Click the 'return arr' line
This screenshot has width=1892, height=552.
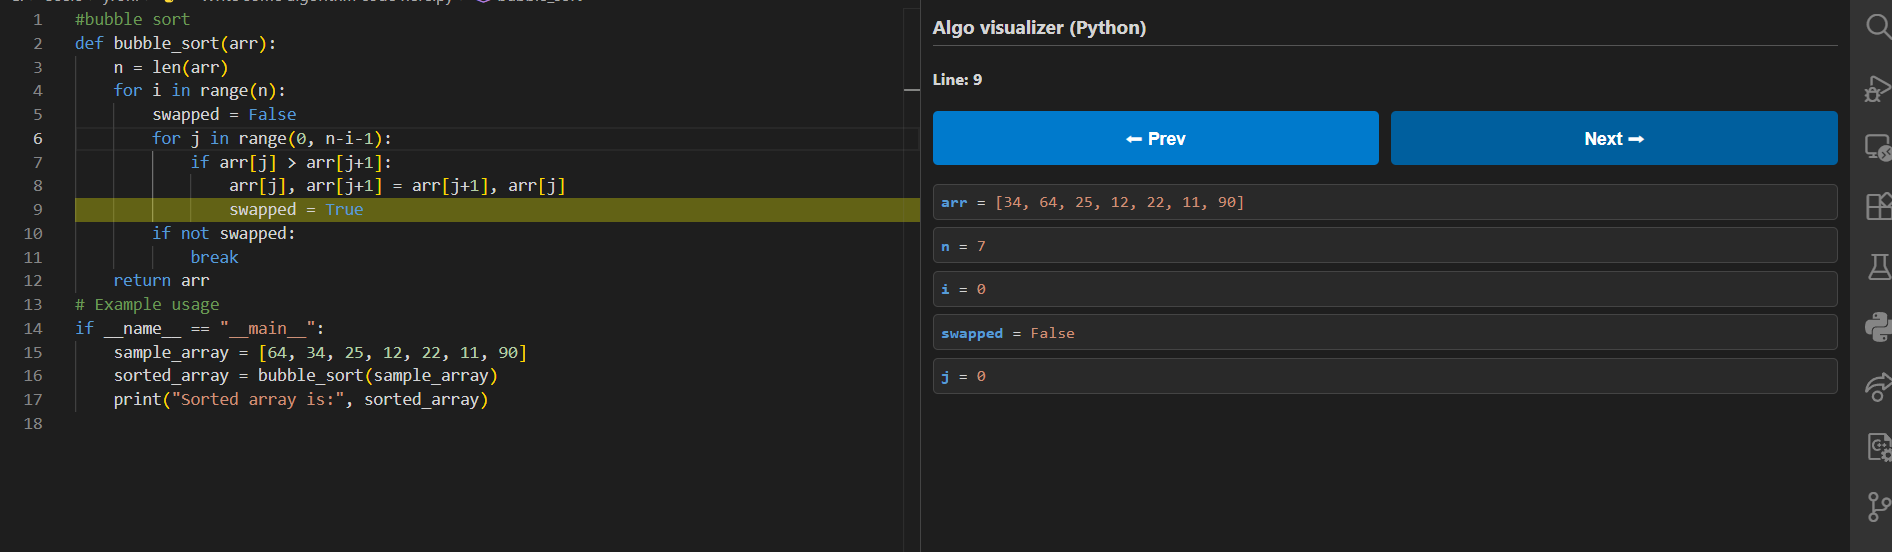point(161,280)
